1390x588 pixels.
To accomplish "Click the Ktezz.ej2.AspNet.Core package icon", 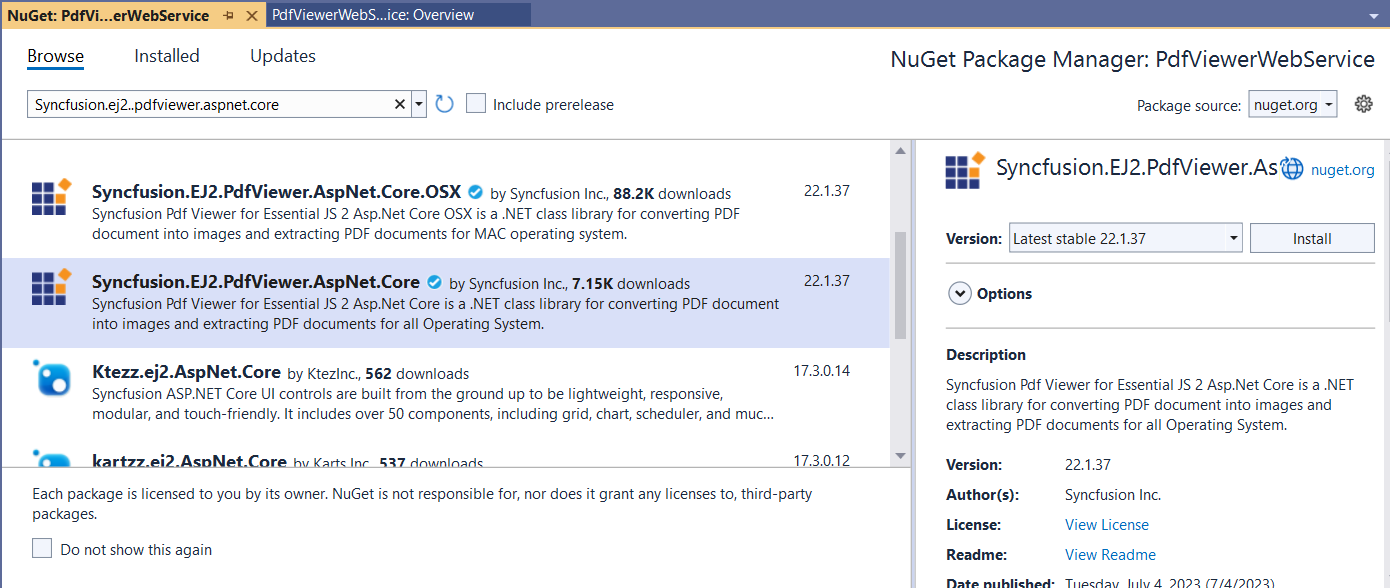I will (x=52, y=380).
